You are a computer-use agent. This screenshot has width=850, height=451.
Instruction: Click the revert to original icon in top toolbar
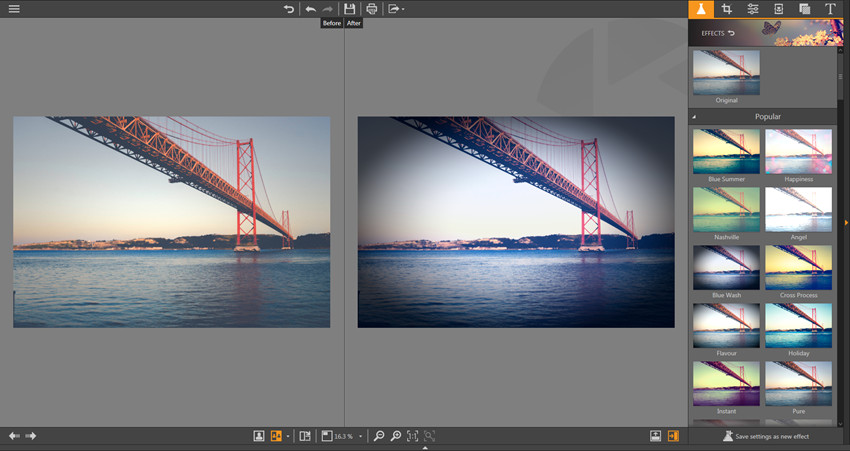coord(289,9)
